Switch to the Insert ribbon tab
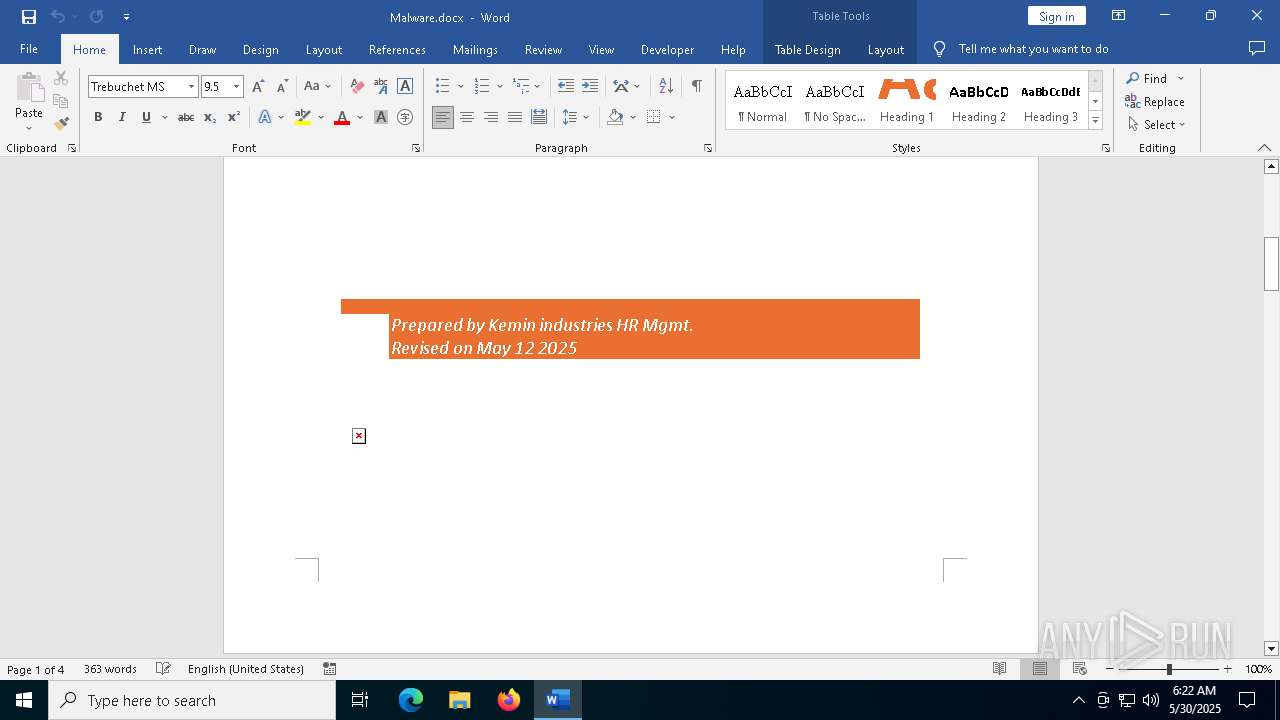This screenshot has width=1280, height=720. click(x=147, y=49)
